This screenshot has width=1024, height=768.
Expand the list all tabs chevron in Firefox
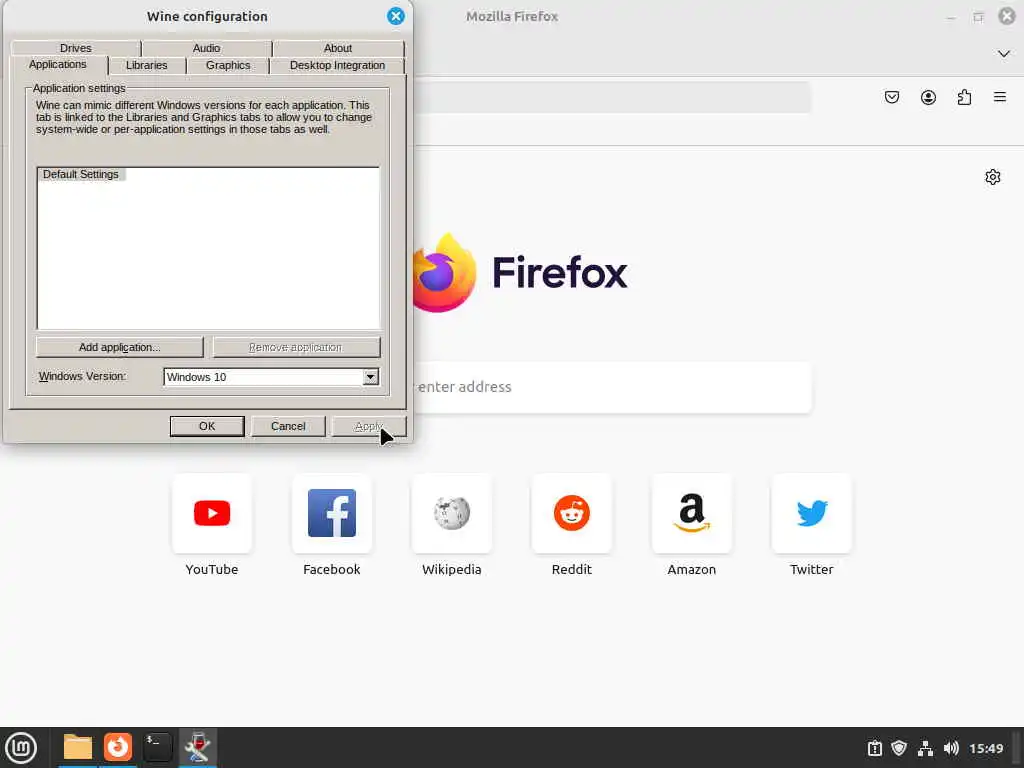click(x=1004, y=54)
